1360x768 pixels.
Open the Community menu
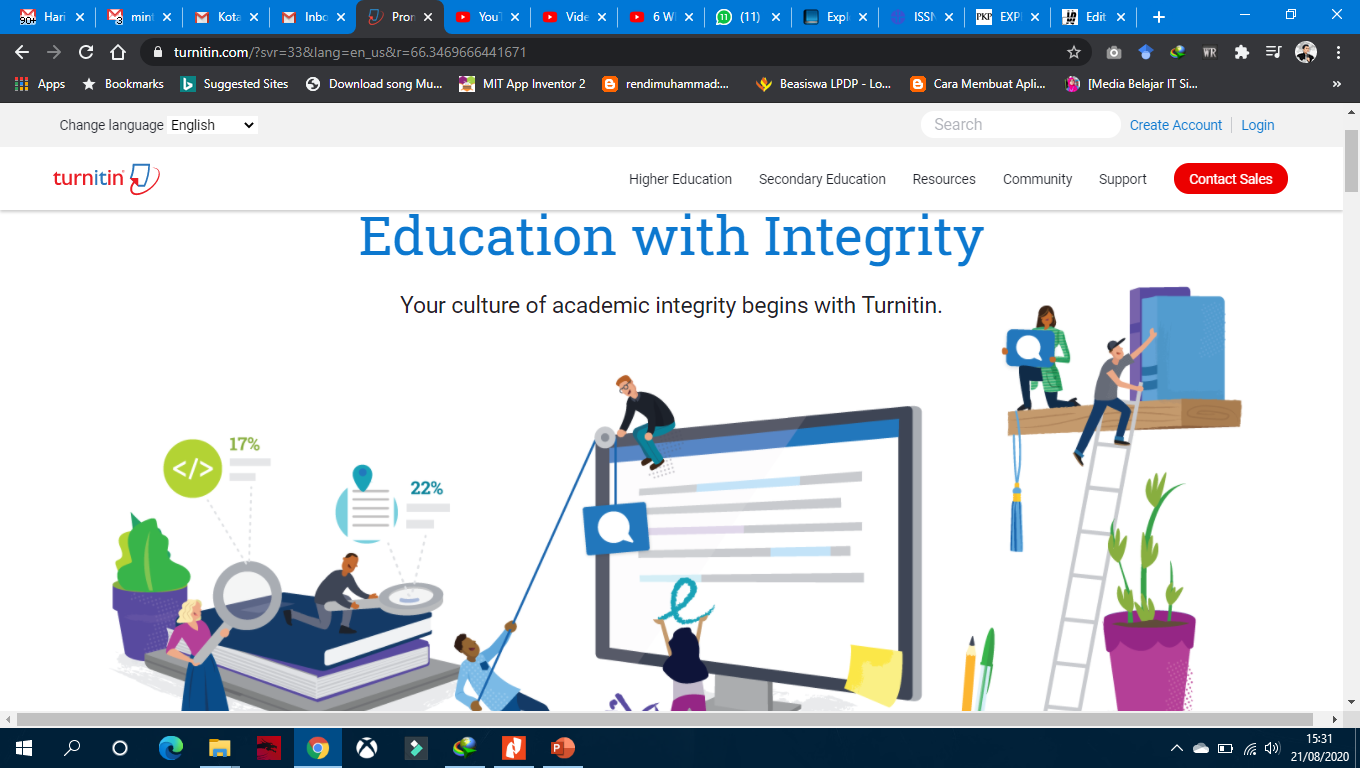pyautogui.click(x=1037, y=179)
